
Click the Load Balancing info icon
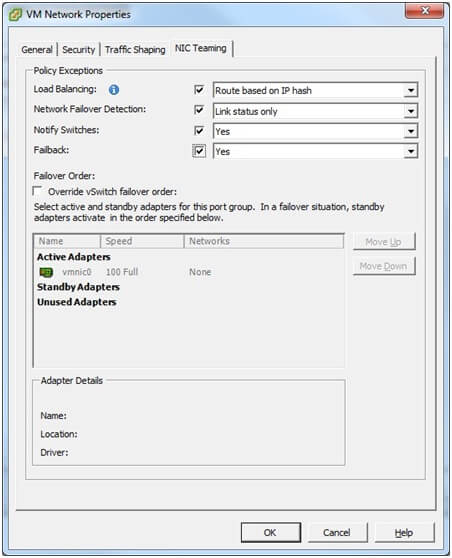coord(114,90)
